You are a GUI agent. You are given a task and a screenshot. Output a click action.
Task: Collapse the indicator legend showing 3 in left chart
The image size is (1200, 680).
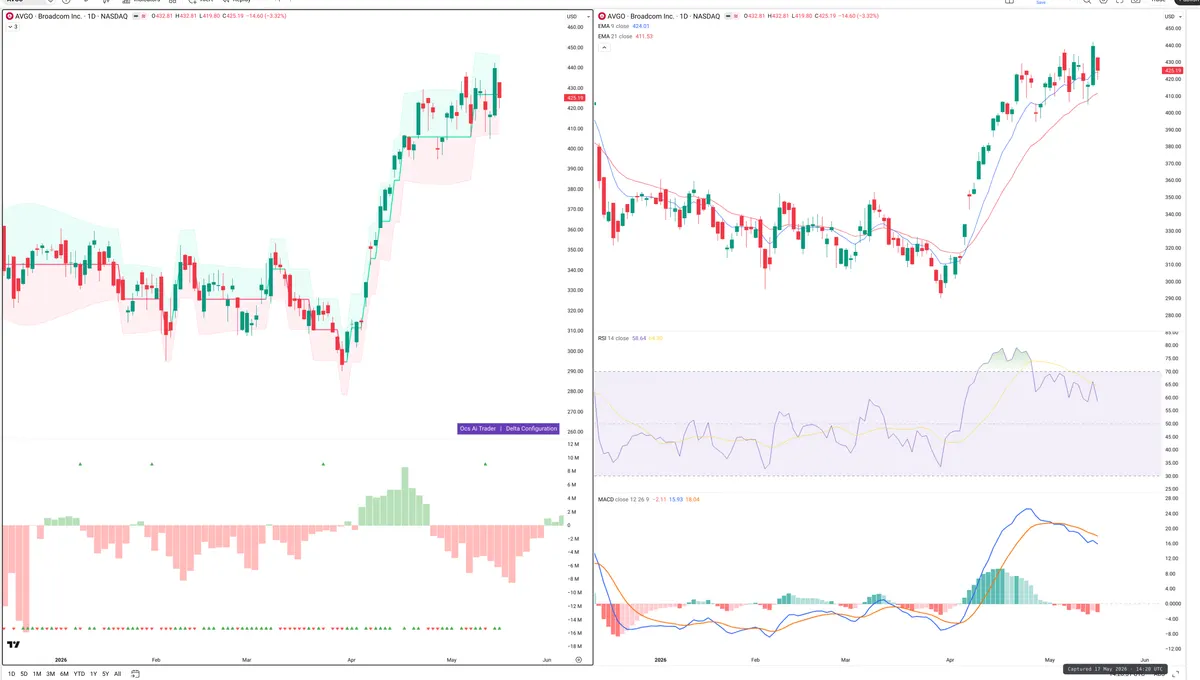pyautogui.click(x=12, y=27)
